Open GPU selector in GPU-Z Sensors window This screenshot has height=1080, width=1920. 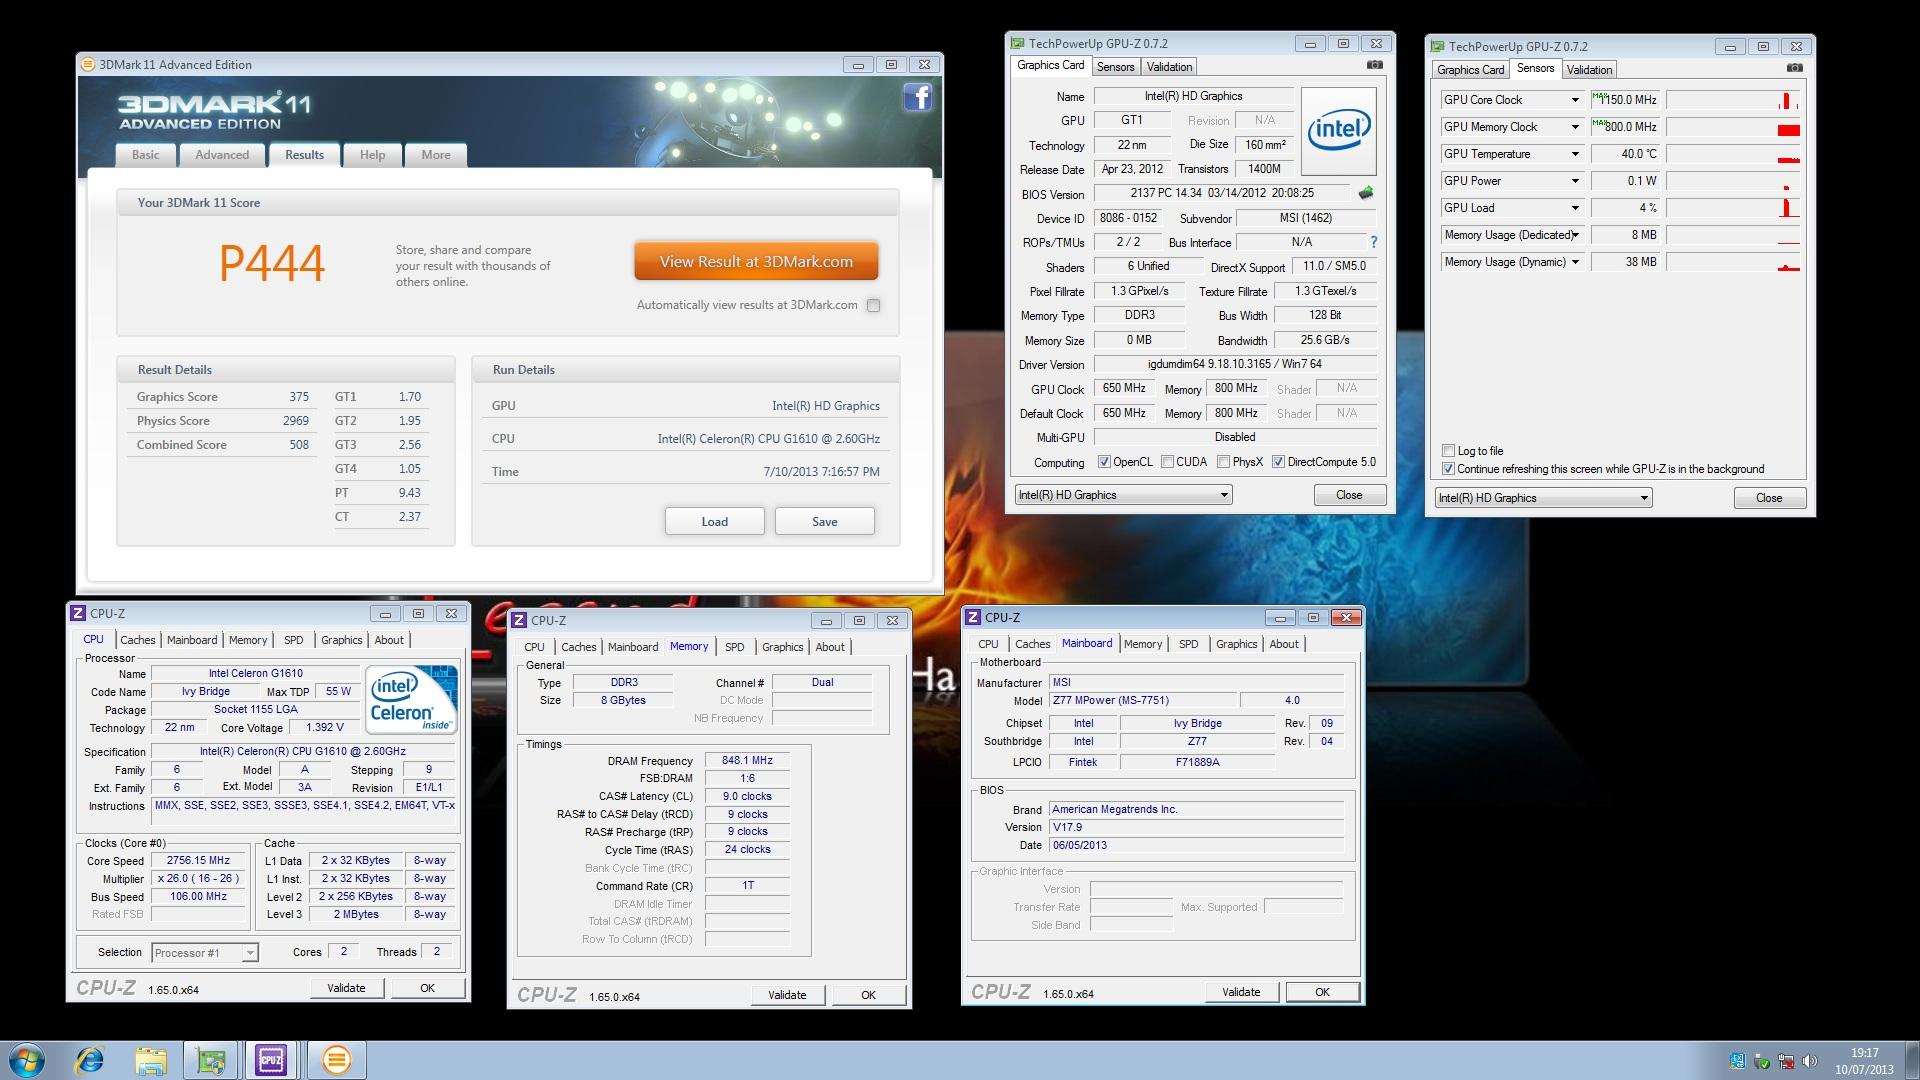pyautogui.click(x=1543, y=498)
